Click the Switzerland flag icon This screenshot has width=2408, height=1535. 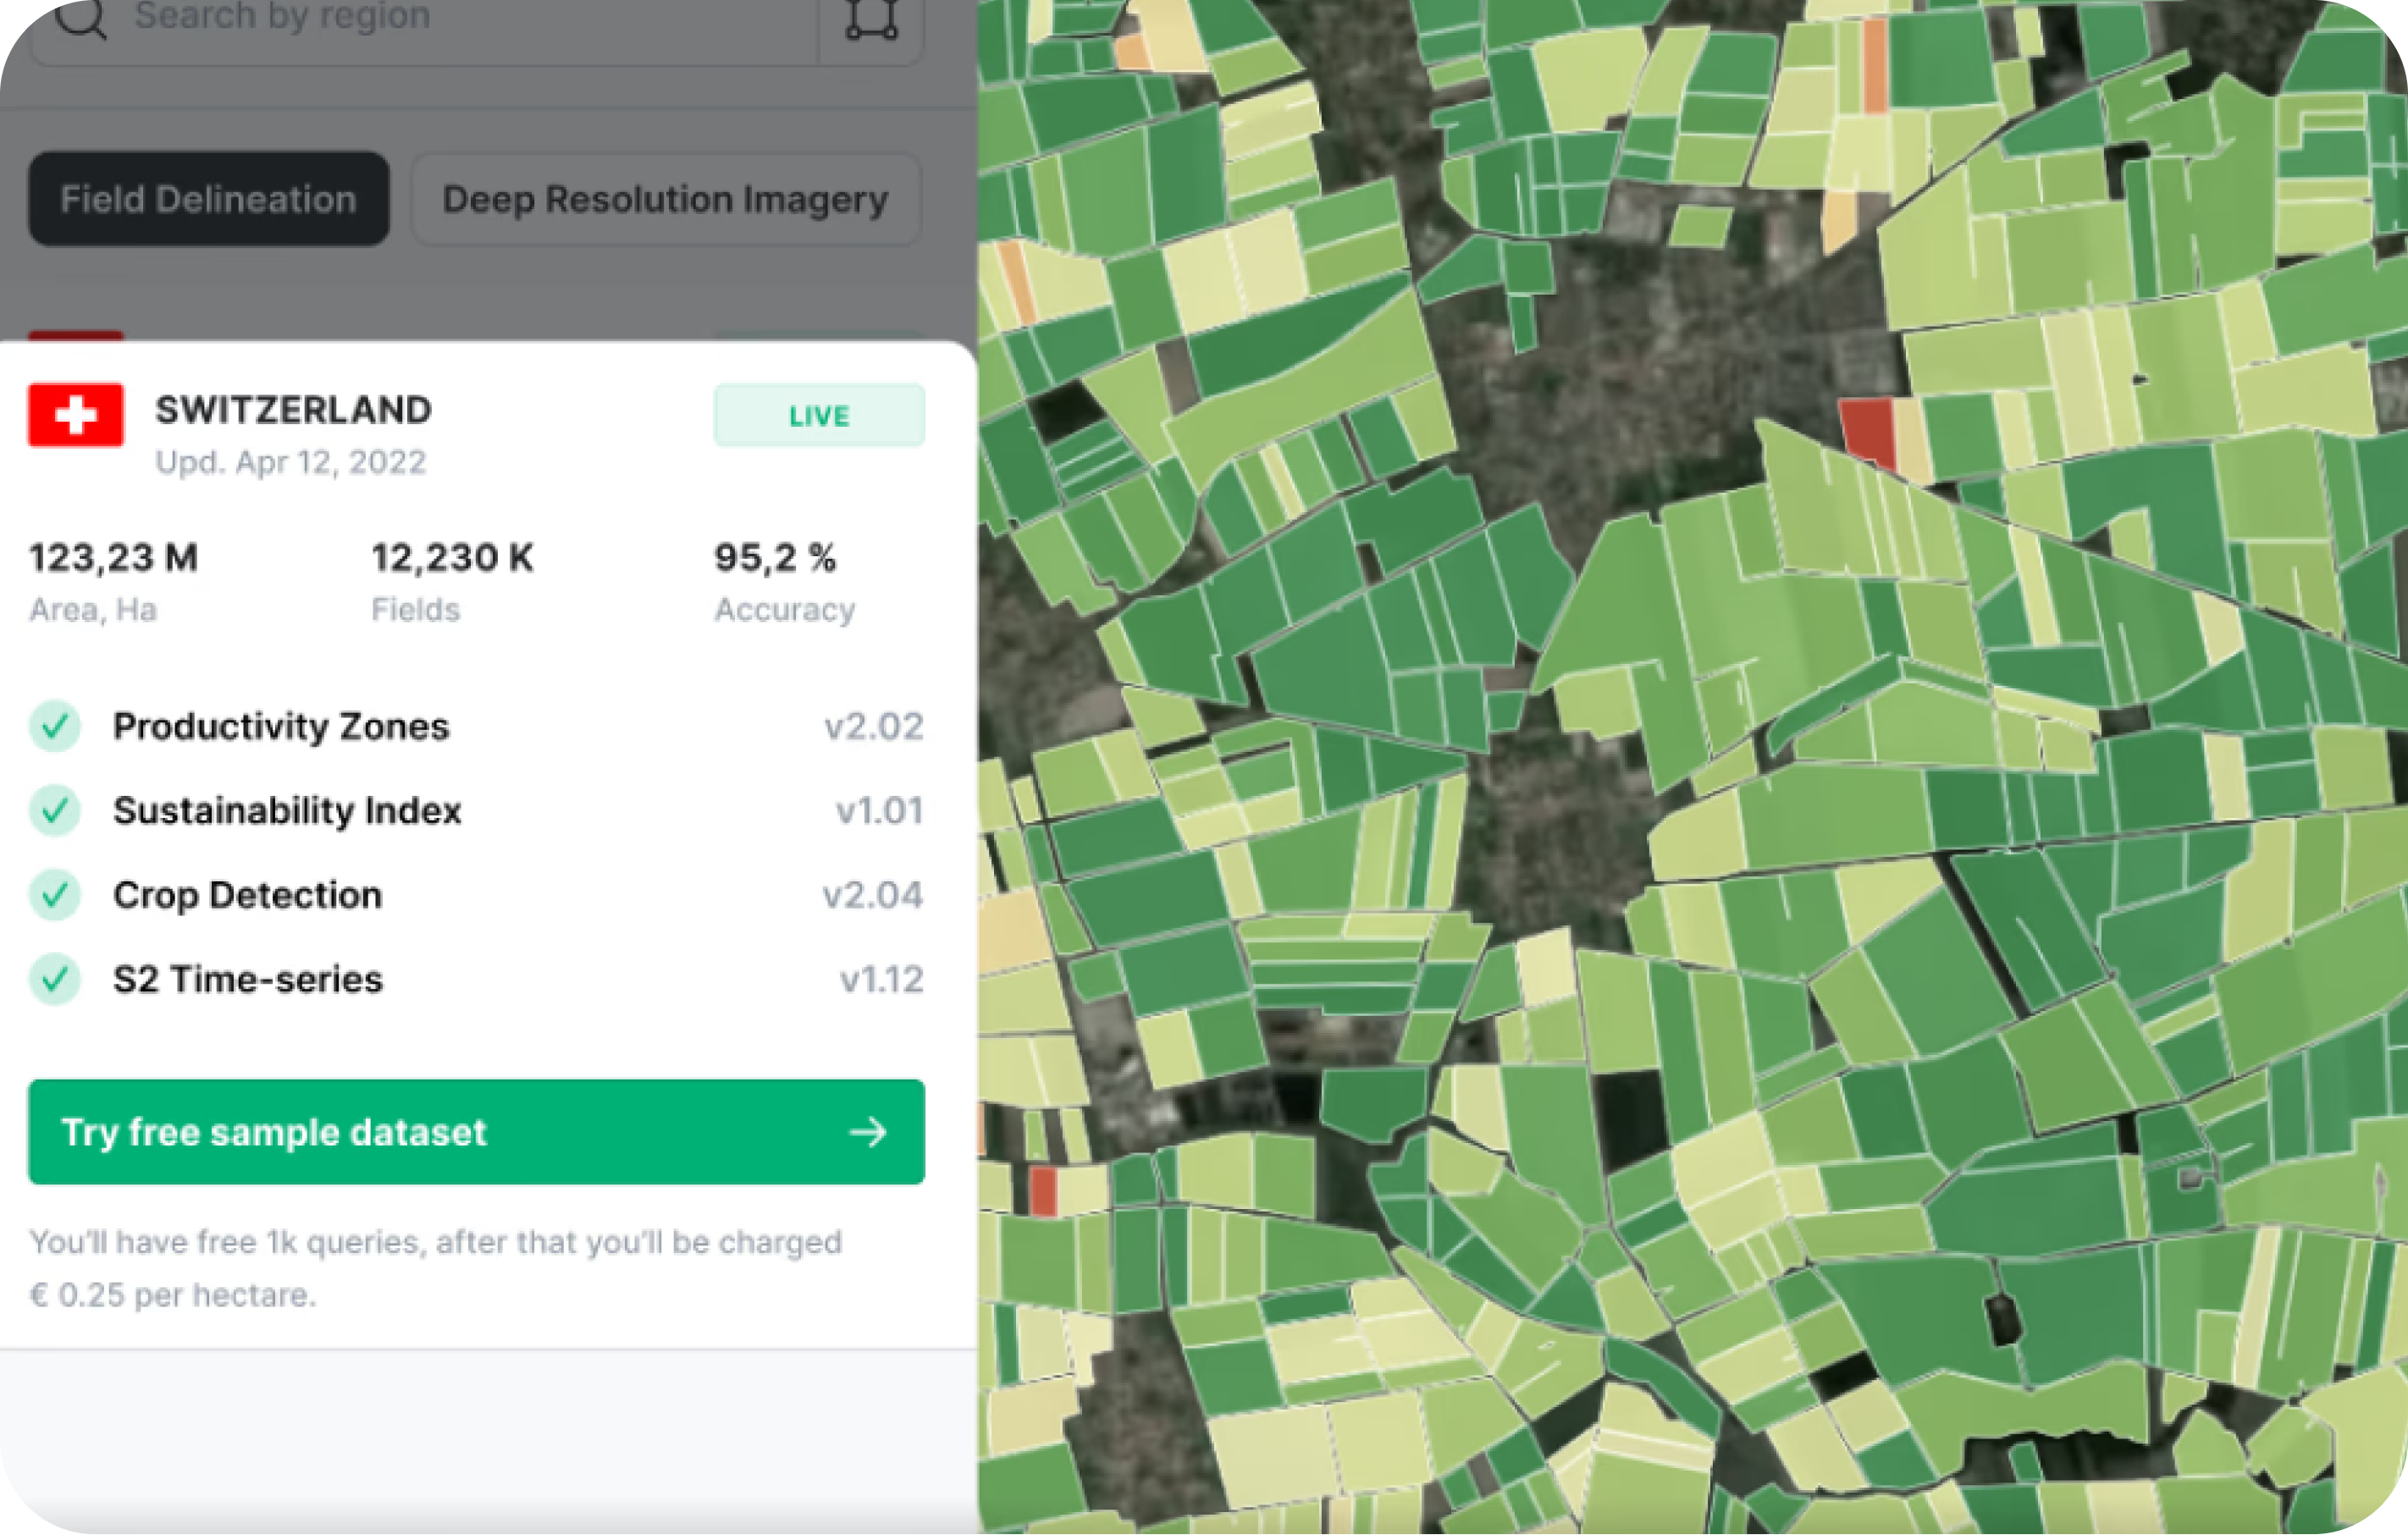click(76, 414)
